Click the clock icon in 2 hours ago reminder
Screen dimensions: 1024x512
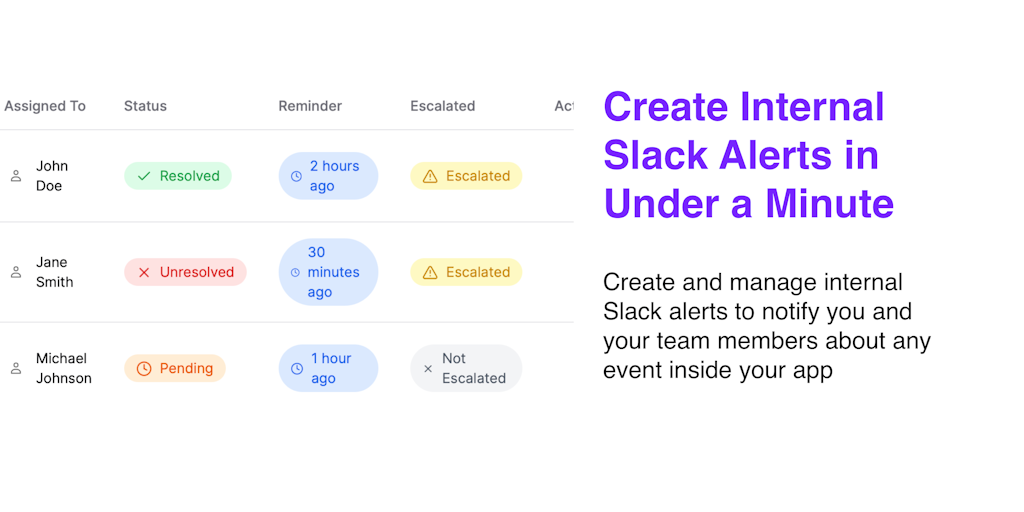pyautogui.click(x=296, y=176)
